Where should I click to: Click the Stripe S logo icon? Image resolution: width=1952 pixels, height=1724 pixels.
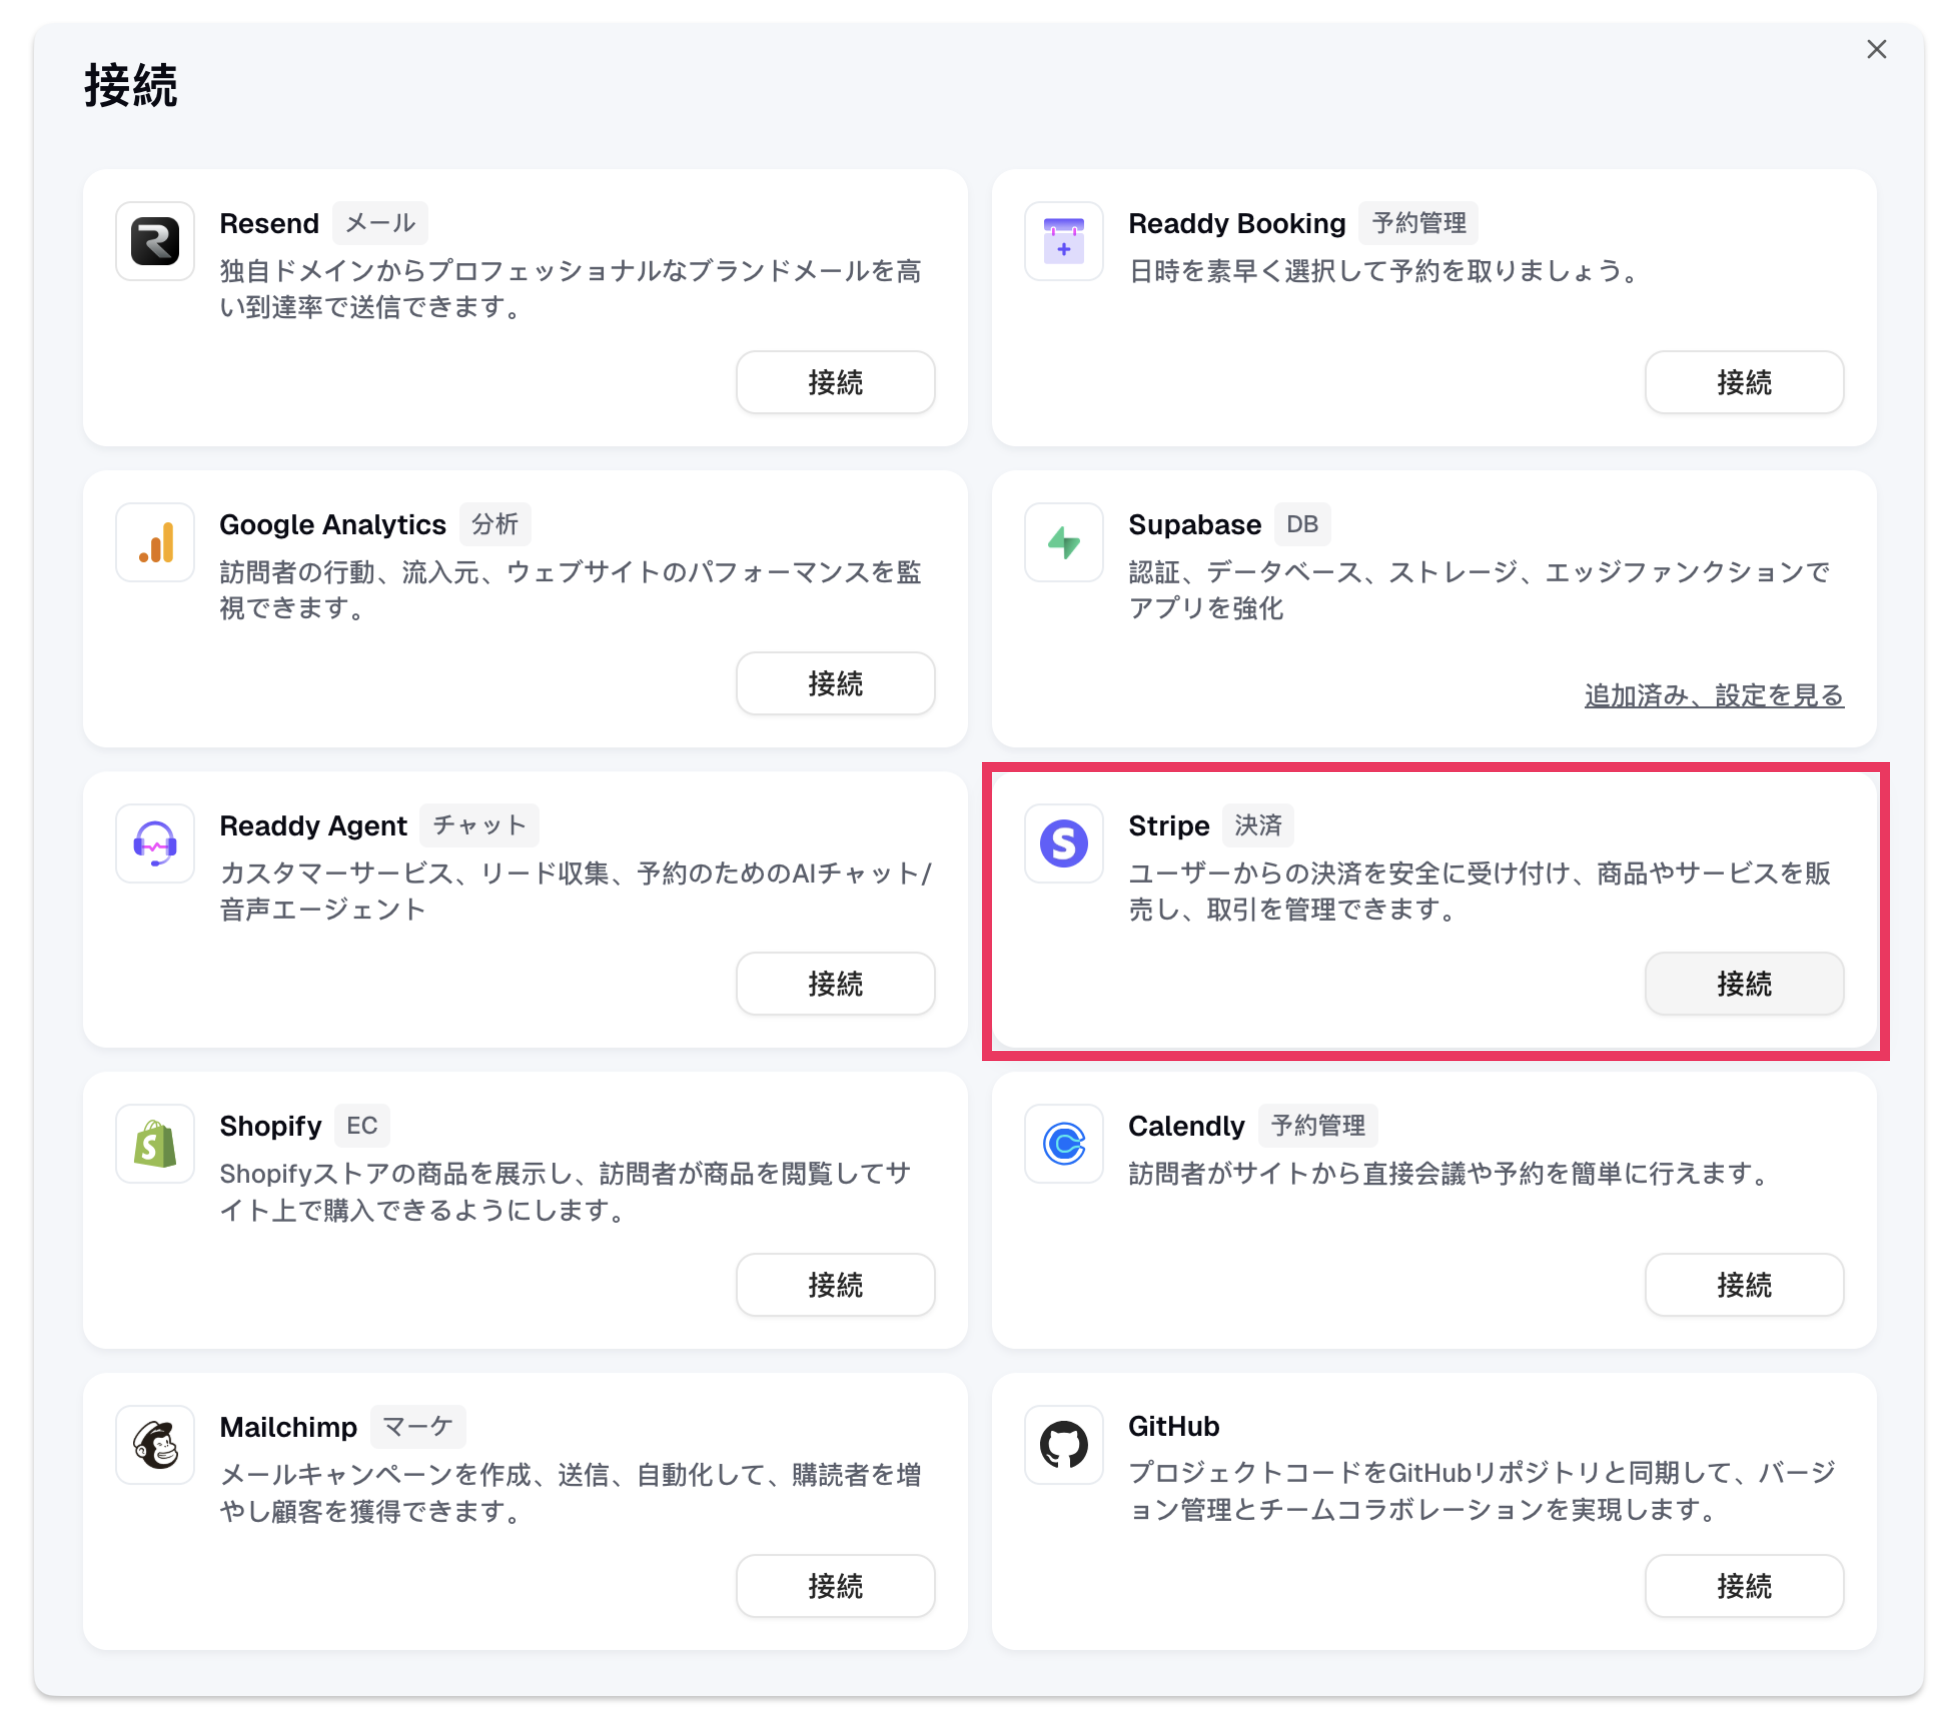(1064, 843)
